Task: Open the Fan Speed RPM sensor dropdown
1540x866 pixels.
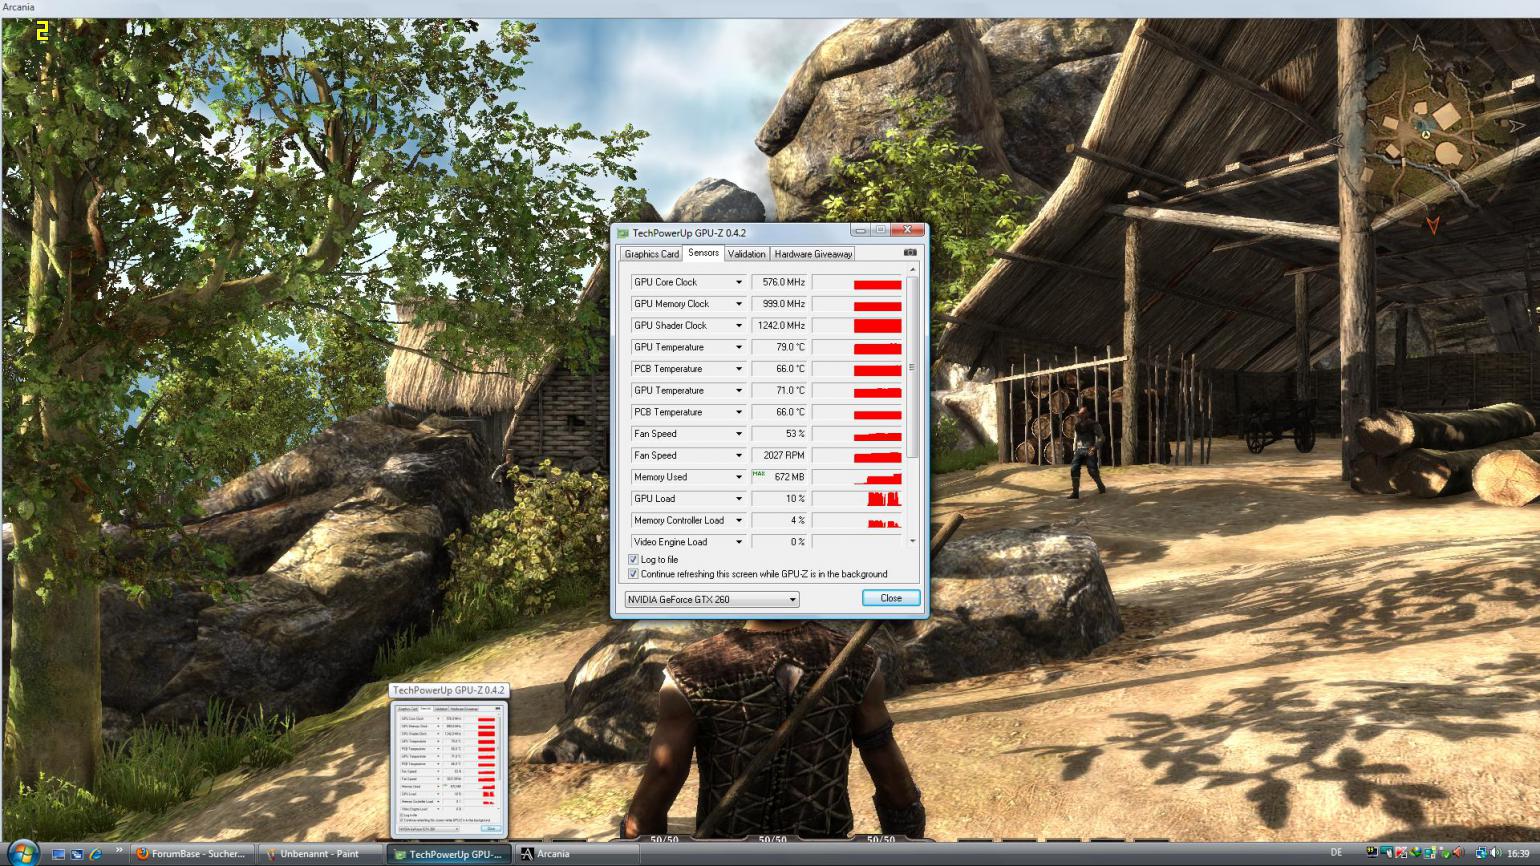Action: 739,456
